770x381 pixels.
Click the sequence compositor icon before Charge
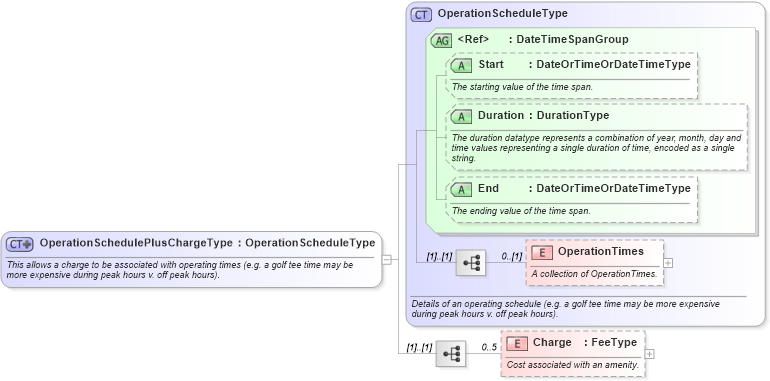[x=451, y=354]
